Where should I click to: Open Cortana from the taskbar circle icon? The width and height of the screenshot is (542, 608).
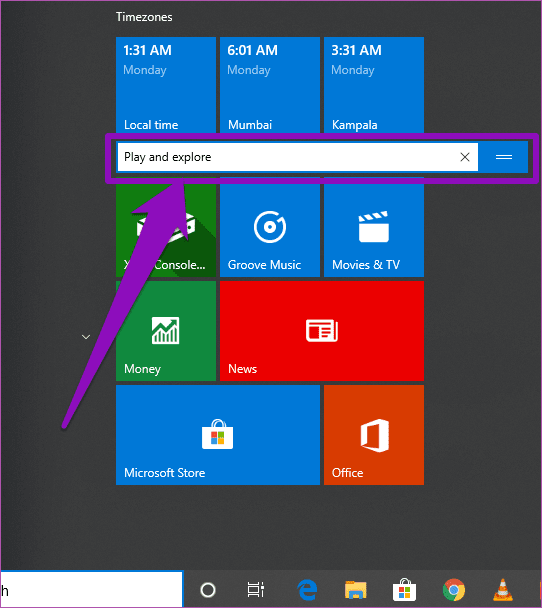208,590
